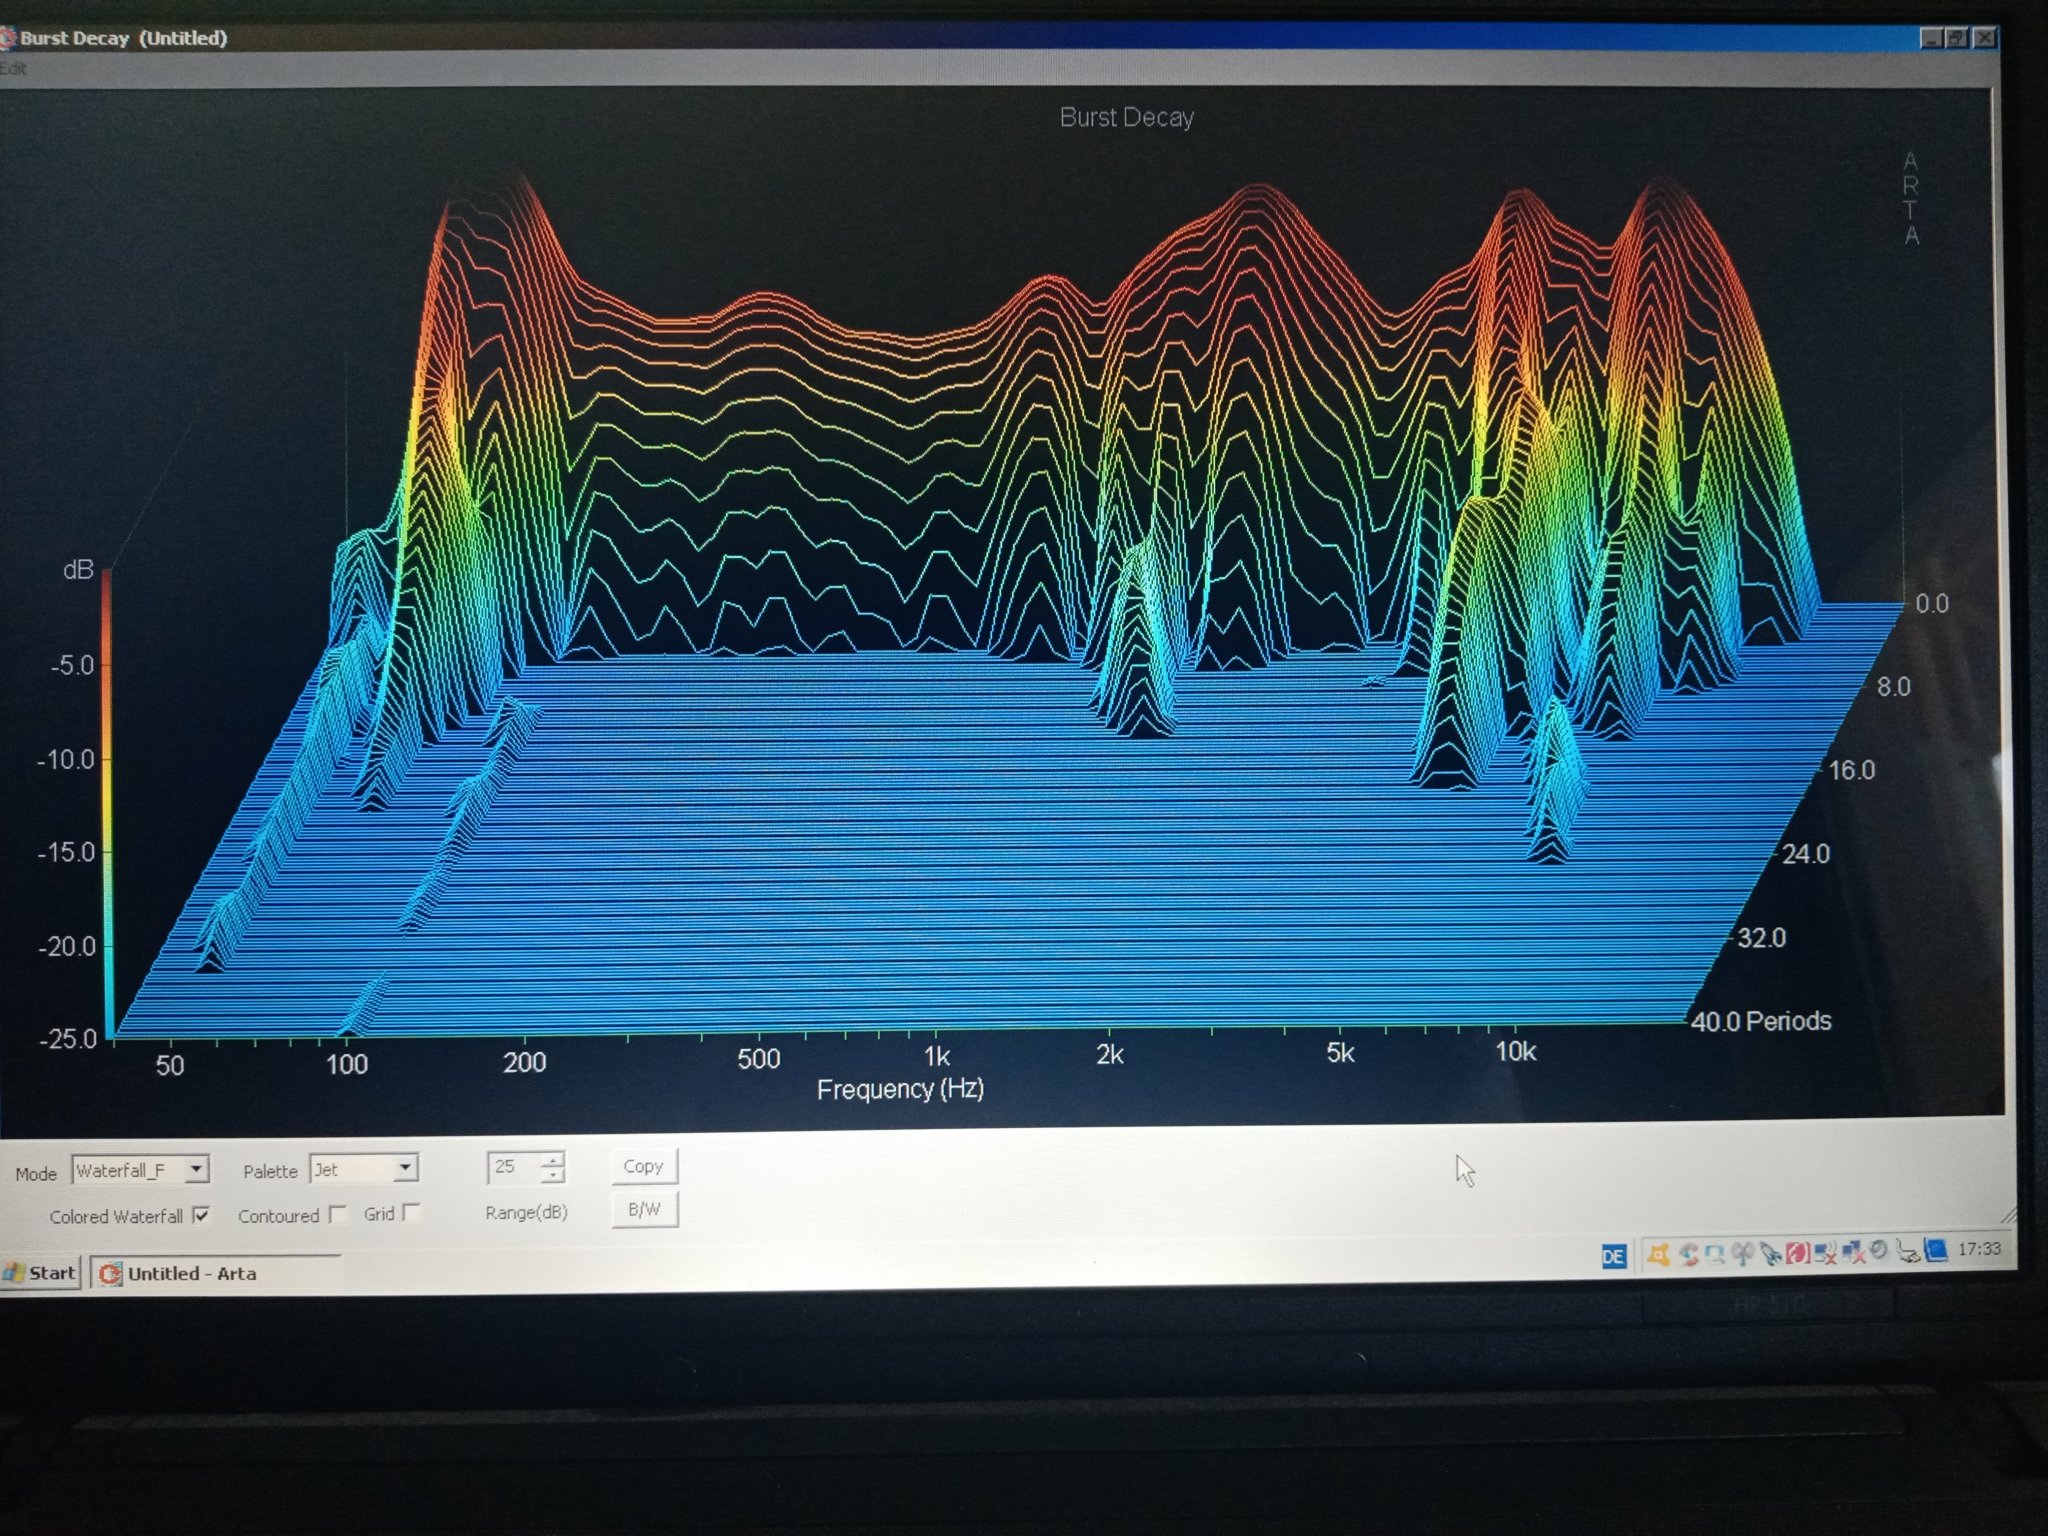Viewport: 2048px width, 1536px height.
Task: Click the monitor-shaped tray icon
Action: point(1715,1254)
